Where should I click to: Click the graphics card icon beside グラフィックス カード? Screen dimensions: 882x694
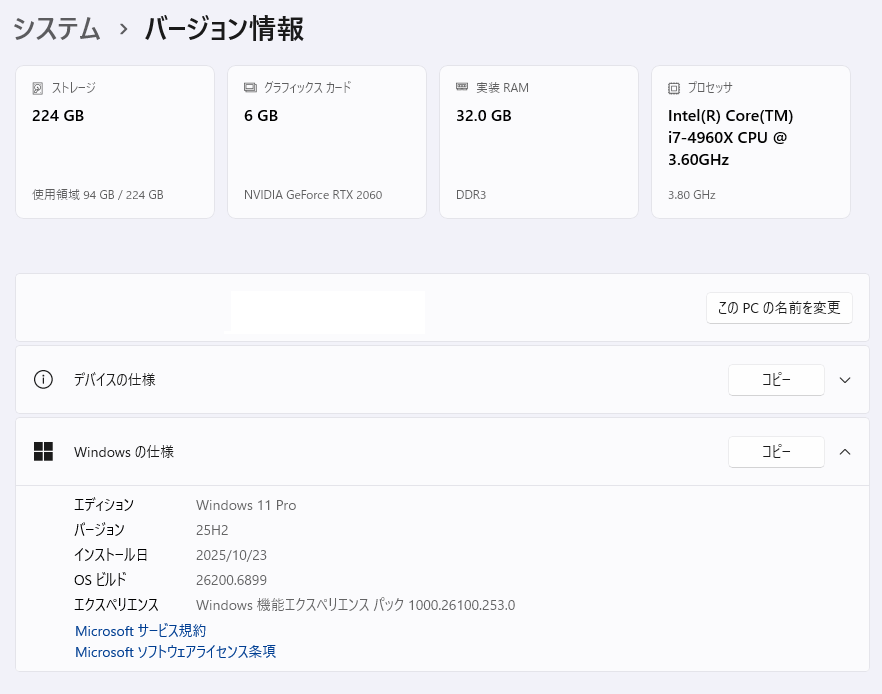(x=250, y=88)
